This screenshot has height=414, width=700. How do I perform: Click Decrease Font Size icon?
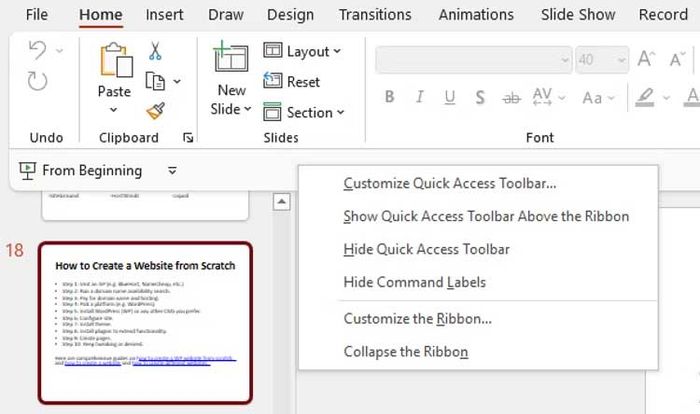(677, 59)
